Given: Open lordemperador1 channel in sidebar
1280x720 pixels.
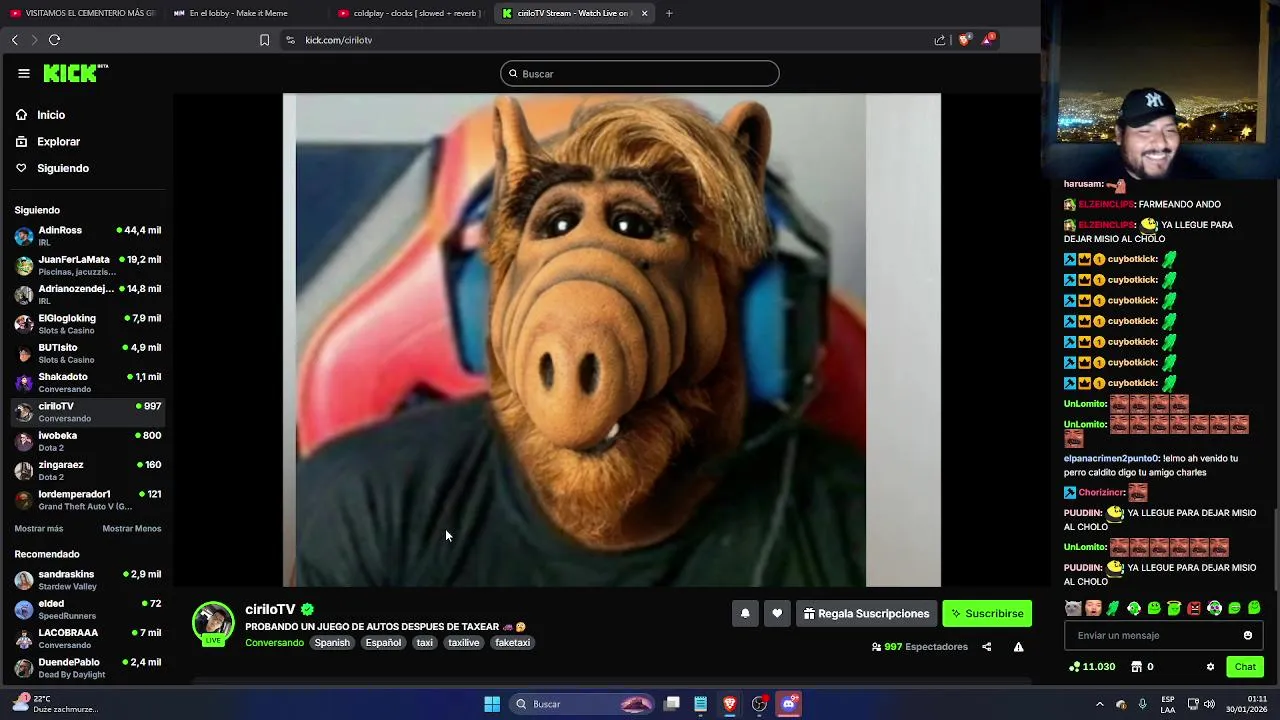Looking at the screenshot, I should click(87, 500).
